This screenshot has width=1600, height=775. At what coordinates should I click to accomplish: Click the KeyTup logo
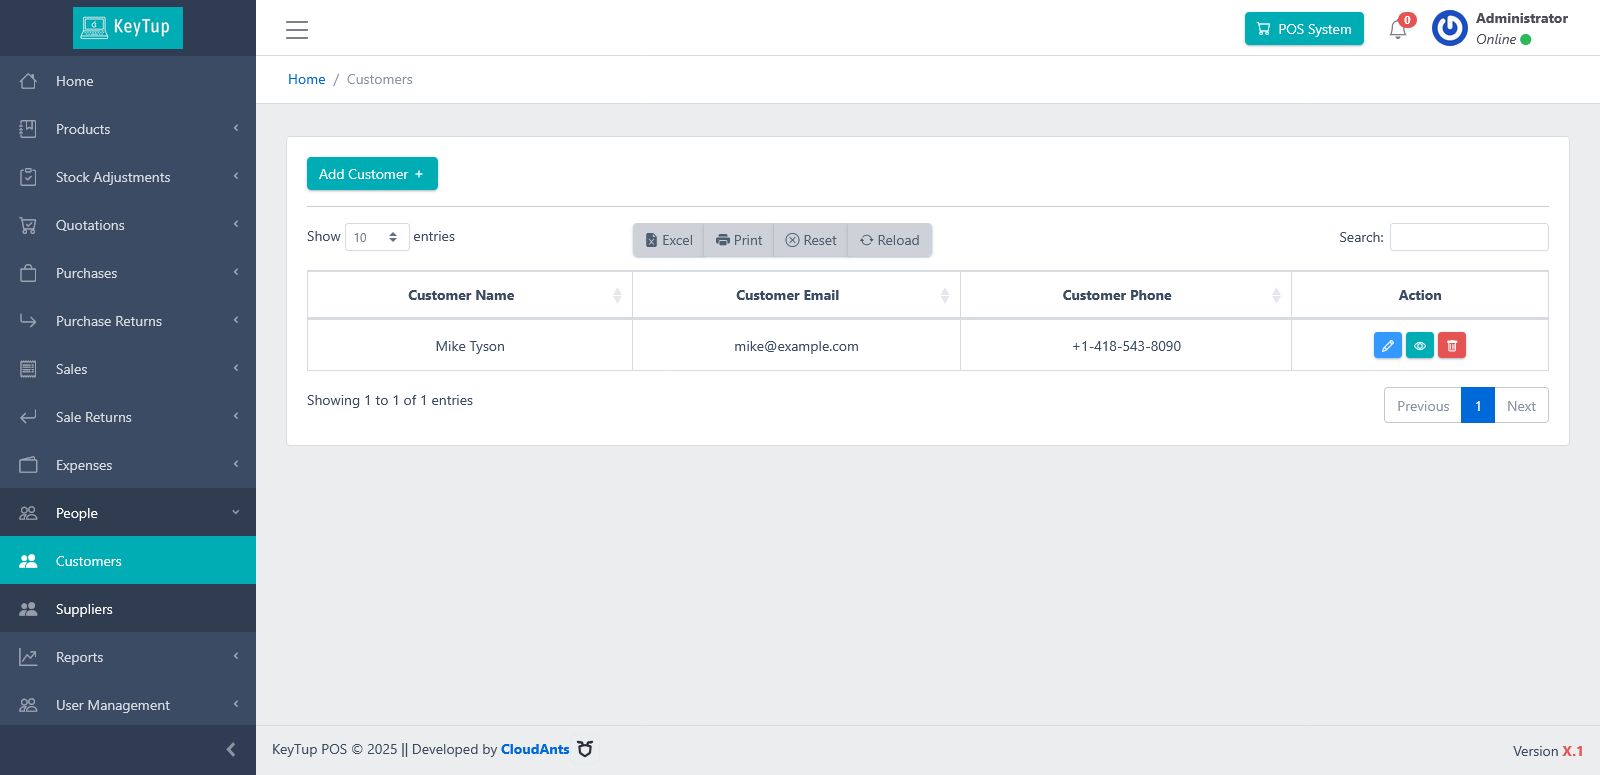pos(128,27)
